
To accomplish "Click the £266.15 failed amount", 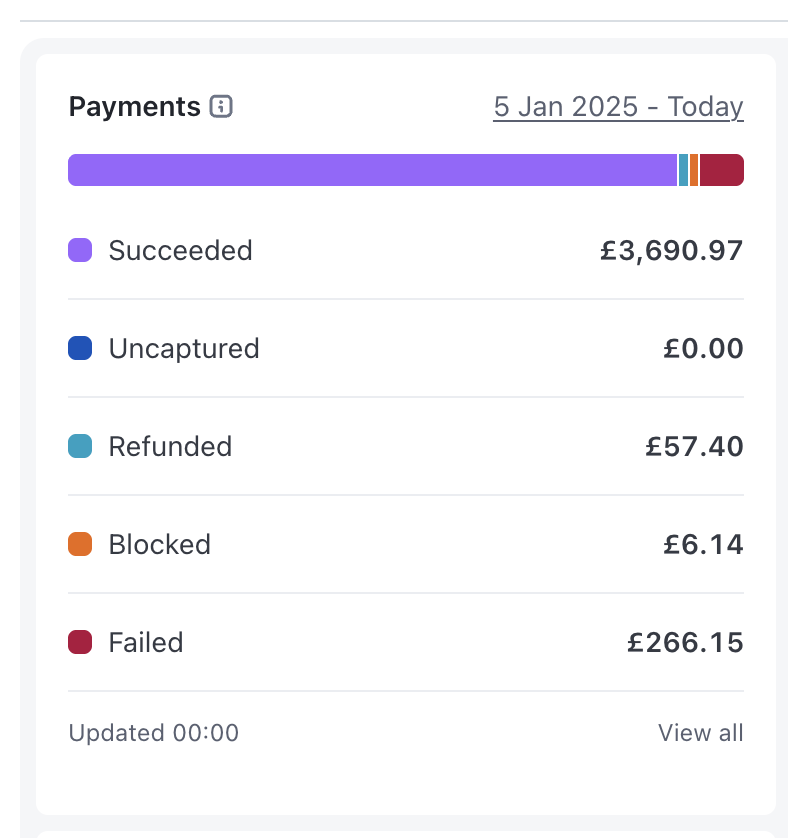I will [x=685, y=642].
